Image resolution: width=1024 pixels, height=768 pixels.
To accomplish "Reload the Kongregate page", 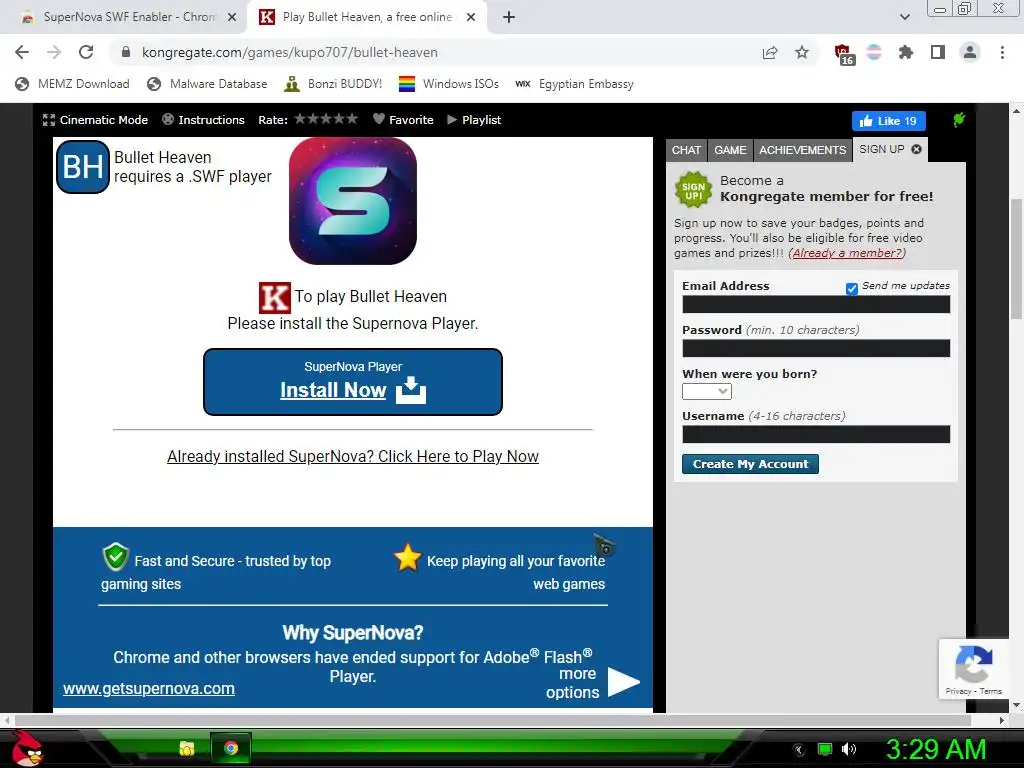I will [86, 52].
